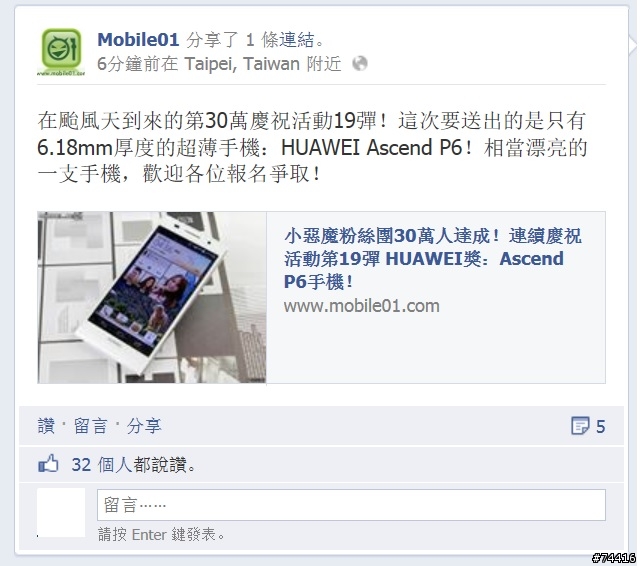Screen dimensions: 640x566
Task: Click the public globe privacy icon
Action: [360, 64]
